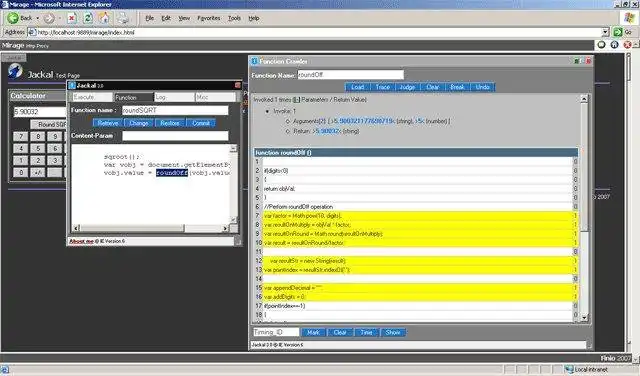The image size is (640, 376).
Task: Click the Jackal wolf logo icon
Action: pyautogui.click(x=15, y=71)
